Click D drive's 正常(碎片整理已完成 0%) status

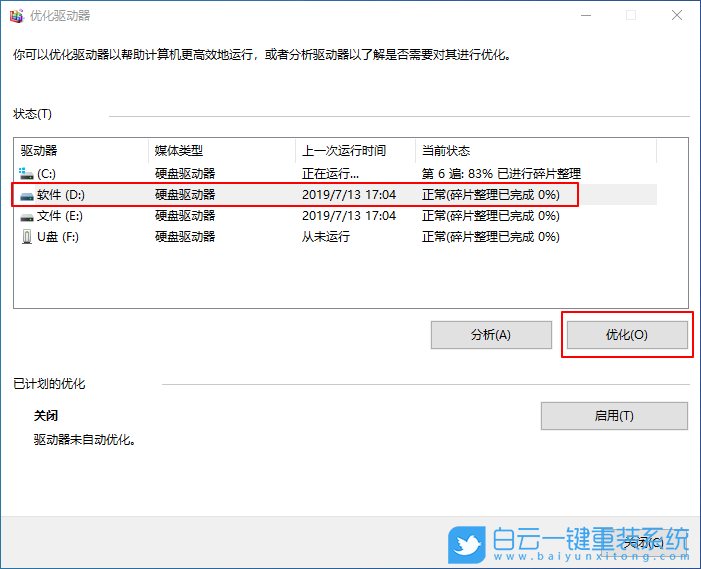tap(490, 195)
